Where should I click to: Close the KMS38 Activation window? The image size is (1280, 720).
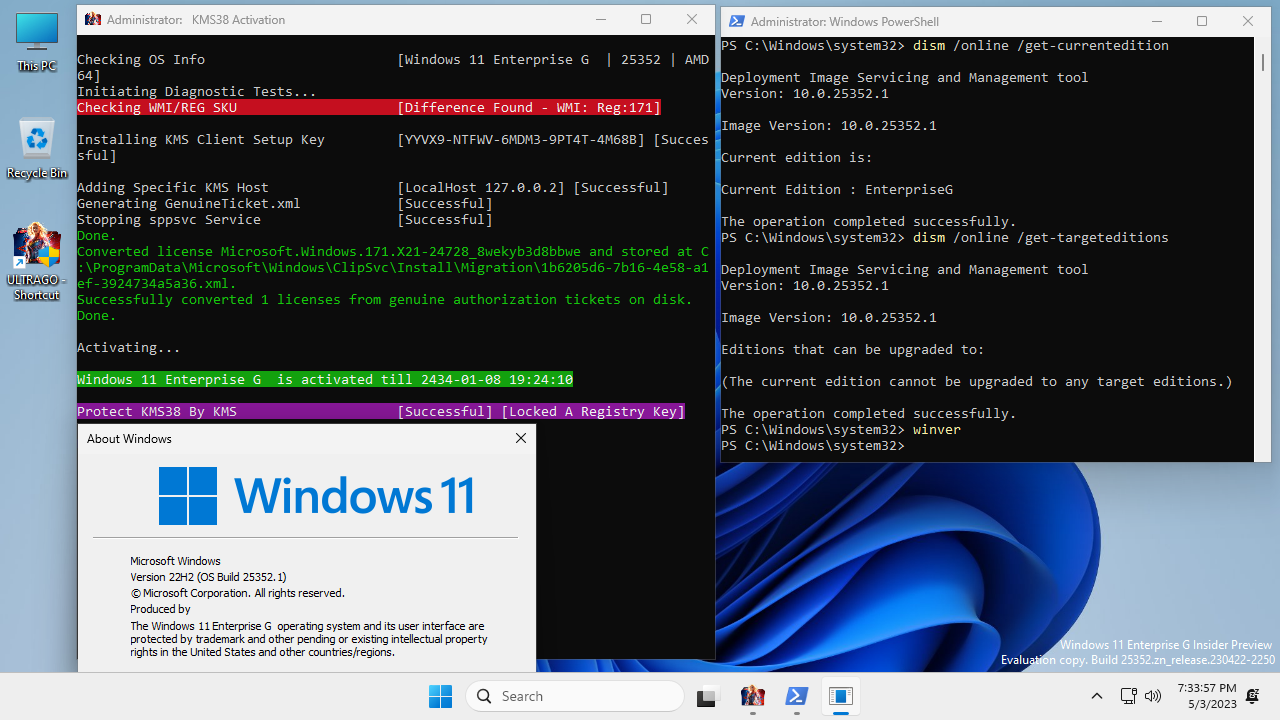click(692, 19)
